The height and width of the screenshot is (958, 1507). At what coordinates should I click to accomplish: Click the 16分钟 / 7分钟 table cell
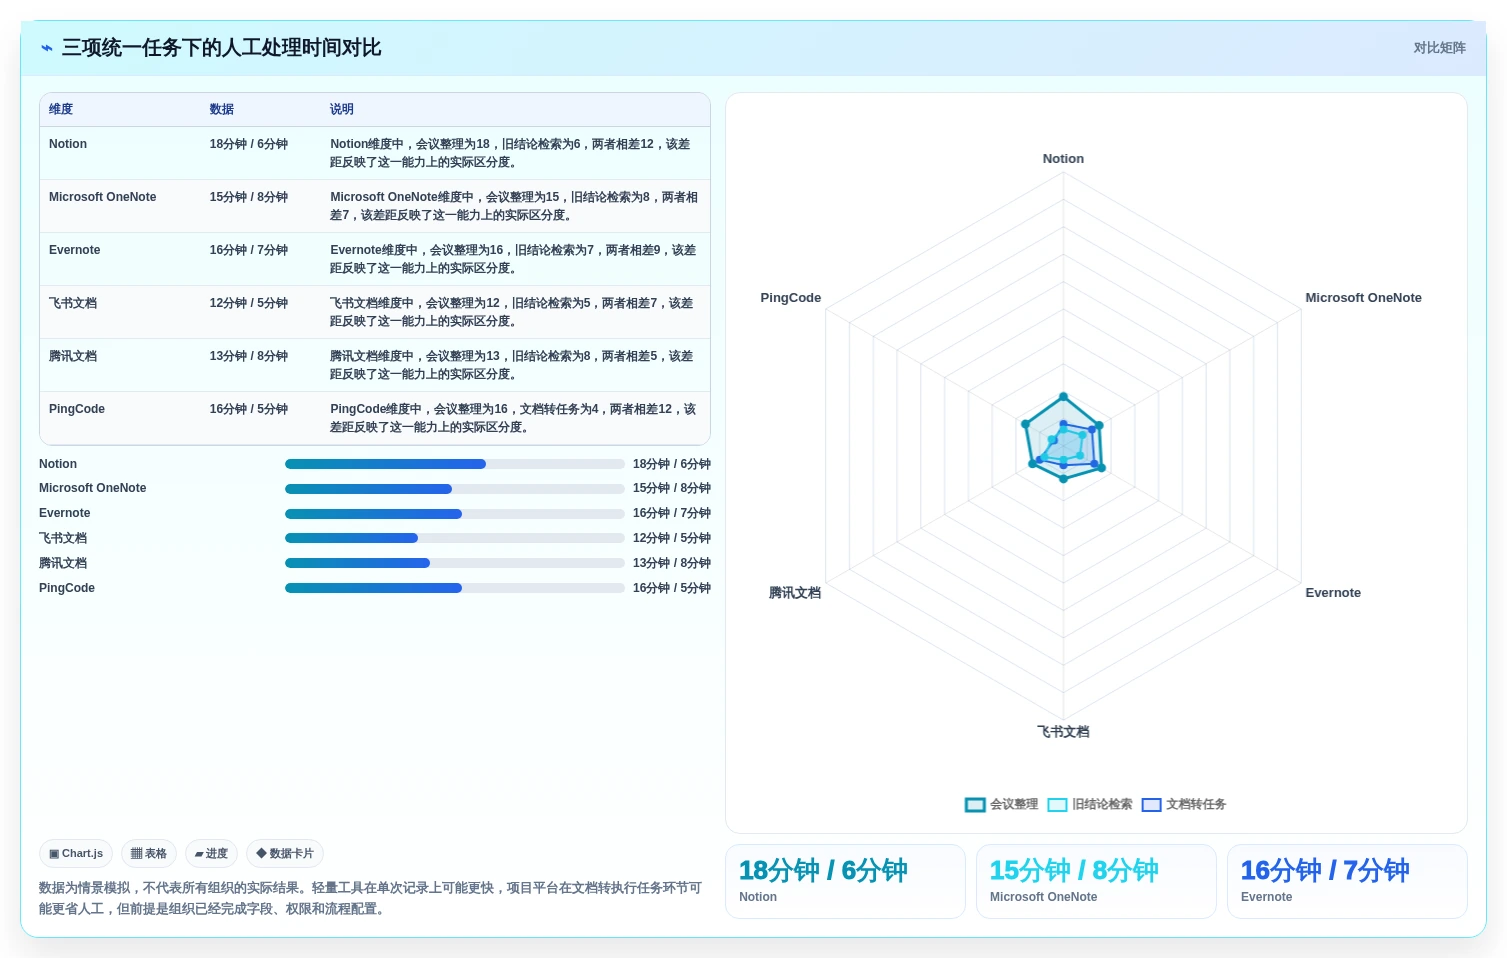point(249,250)
